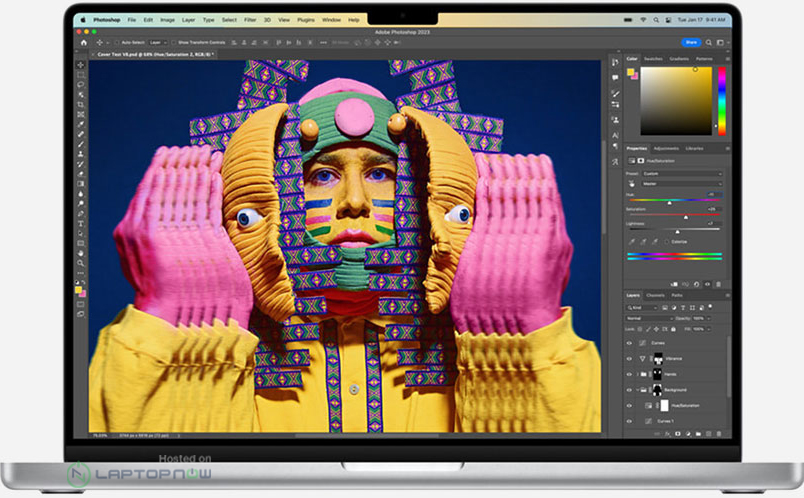Image resolution: width=804 pixels, height=498 pixels.
Task: Click the fx layer style icon
Action: click(x=665, y=434)
